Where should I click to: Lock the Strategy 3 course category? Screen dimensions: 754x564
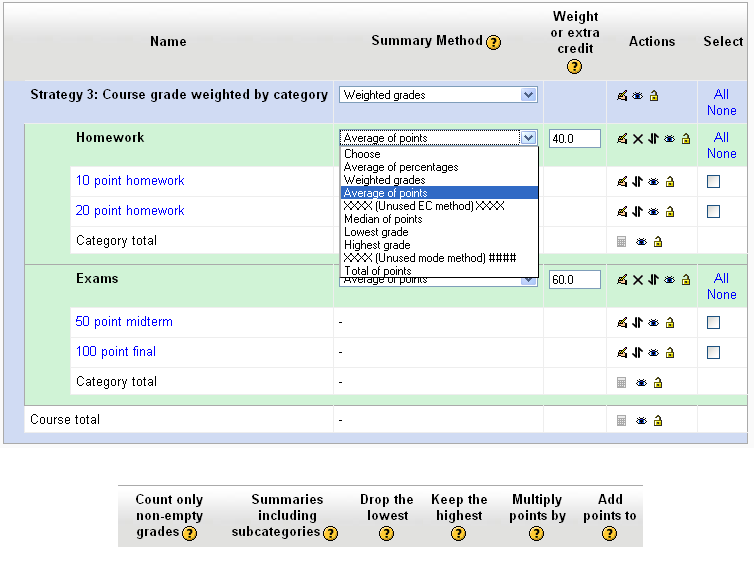point(654,96)
